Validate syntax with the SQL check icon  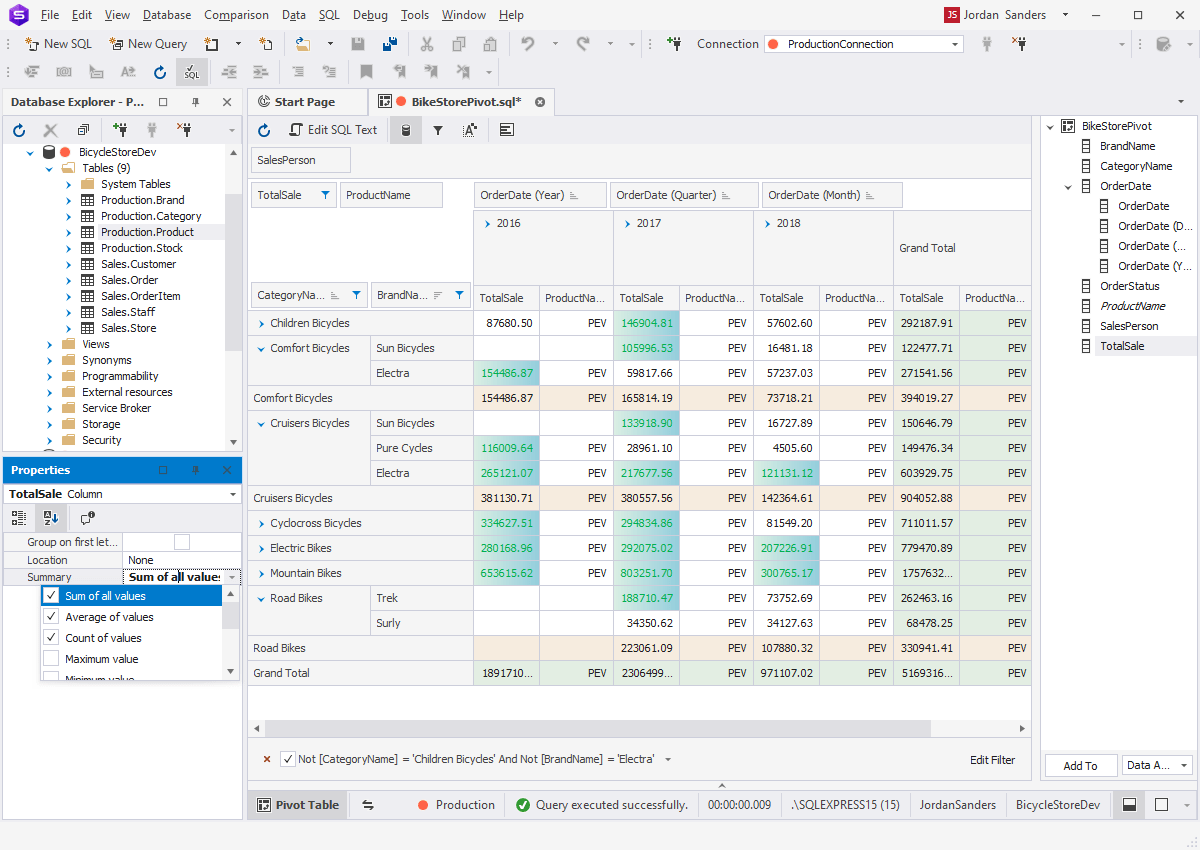point(191,72)
